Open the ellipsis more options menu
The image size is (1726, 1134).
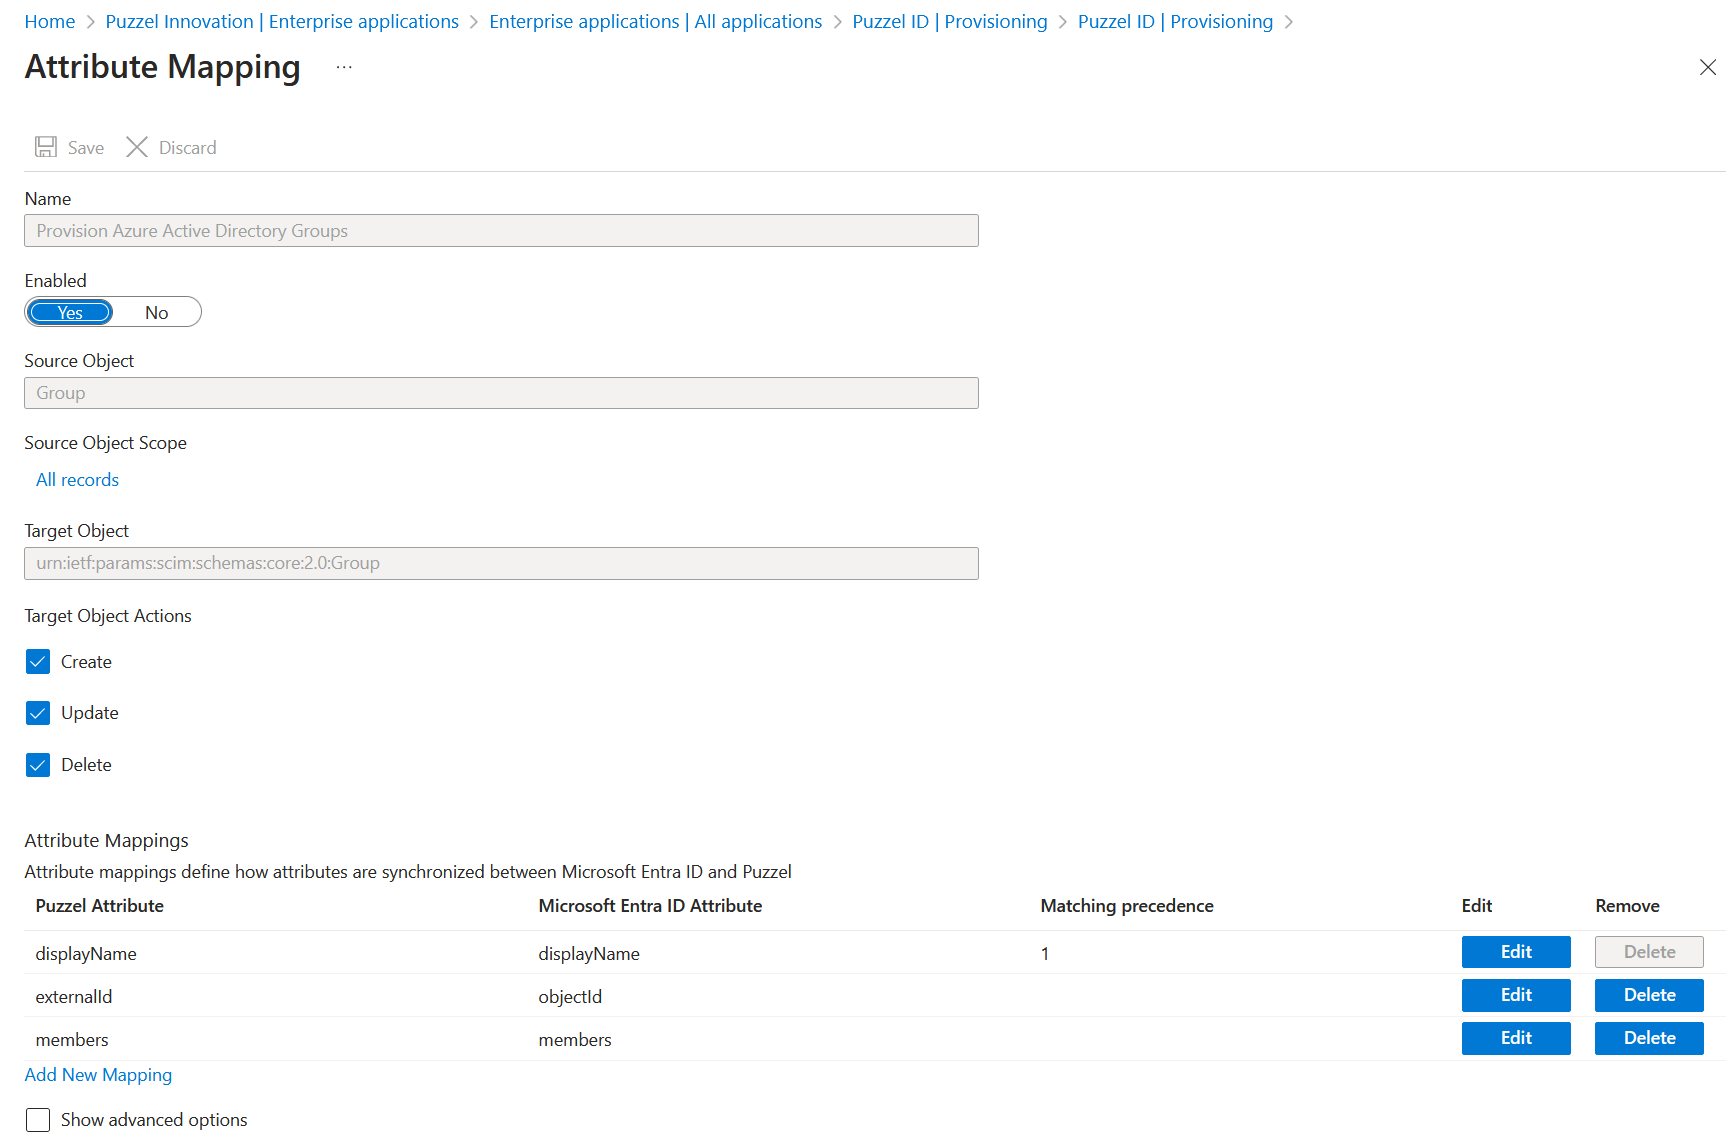(x=344, y=67)
